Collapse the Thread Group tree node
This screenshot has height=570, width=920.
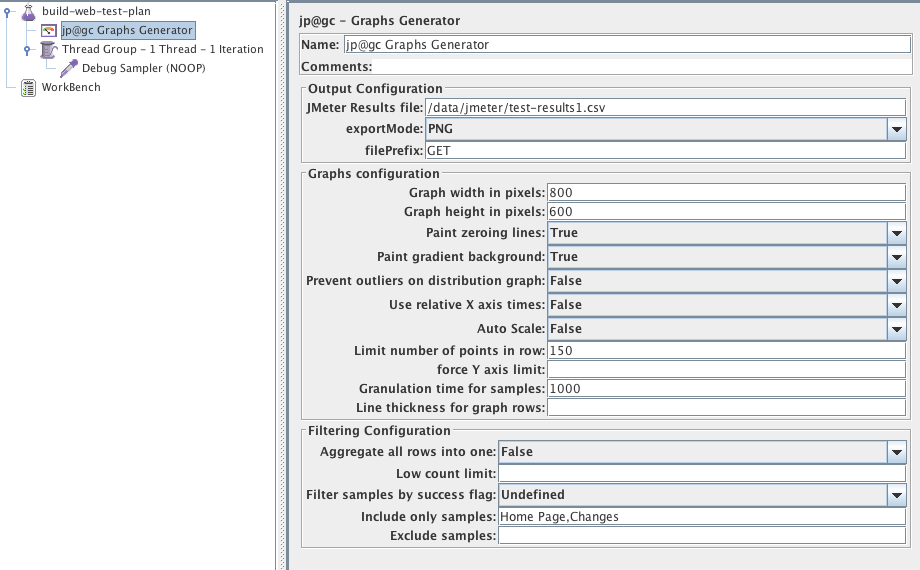click(x=26, y=50)
